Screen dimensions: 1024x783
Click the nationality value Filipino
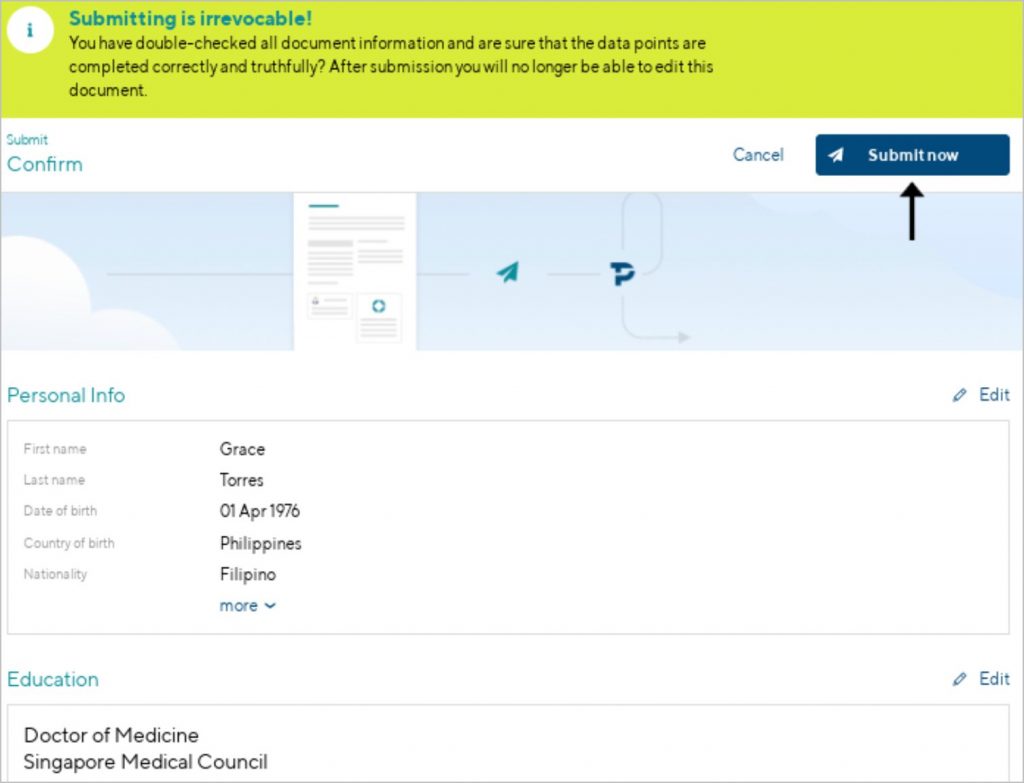(x=248, y=575)
